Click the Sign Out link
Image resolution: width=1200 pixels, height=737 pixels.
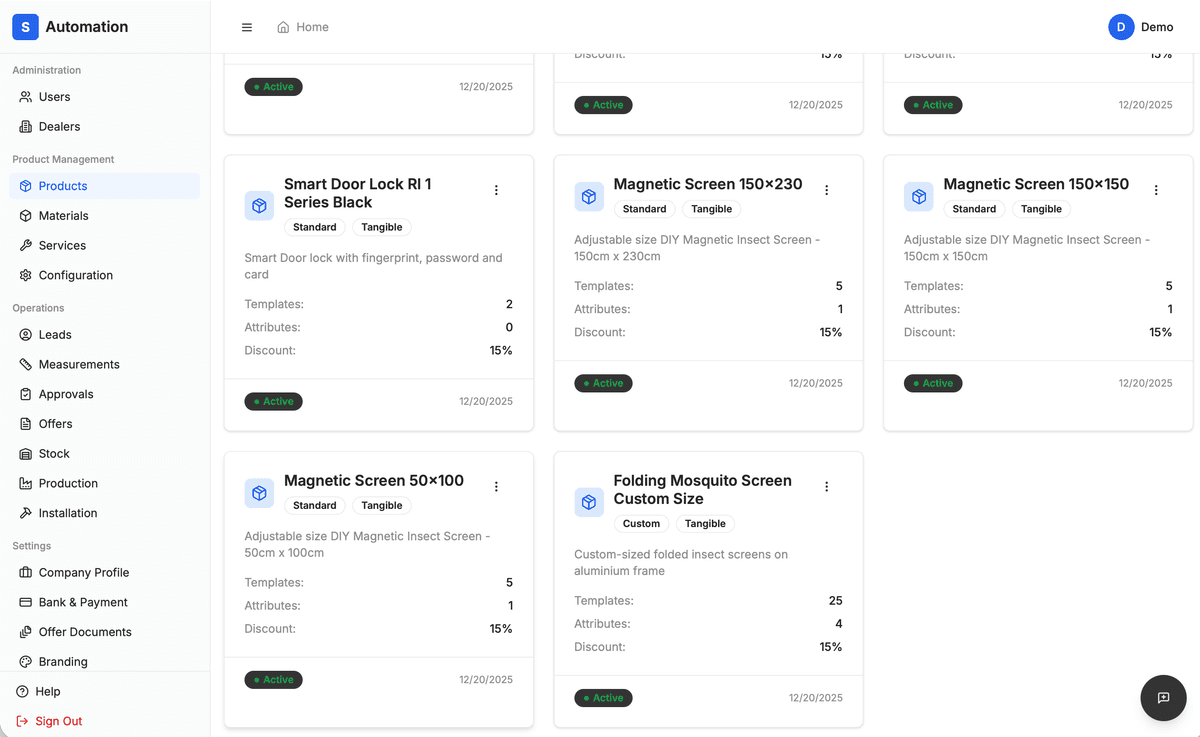pyautogui.click(x=58, y=721)
